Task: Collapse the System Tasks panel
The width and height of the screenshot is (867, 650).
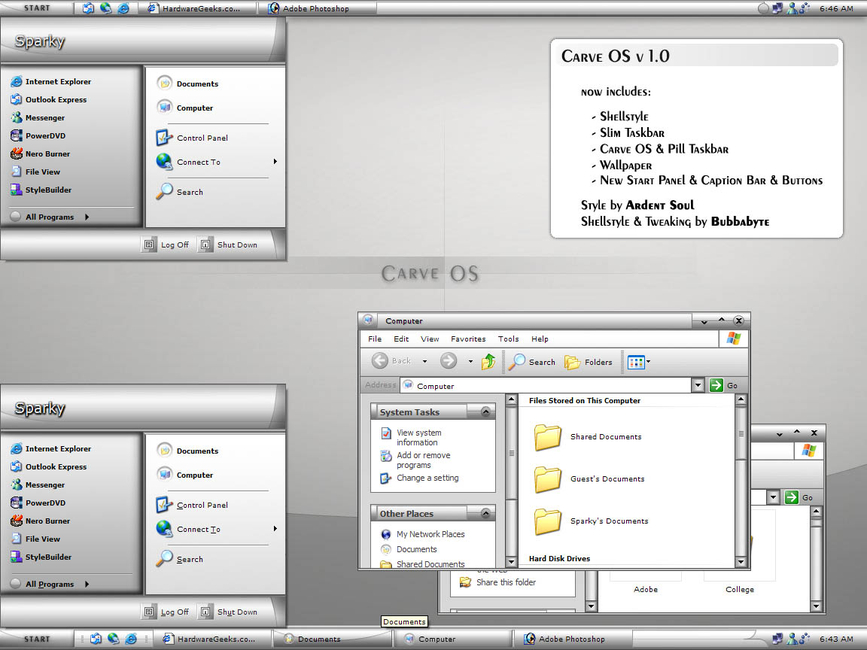Action: click(x=485, y=412)
